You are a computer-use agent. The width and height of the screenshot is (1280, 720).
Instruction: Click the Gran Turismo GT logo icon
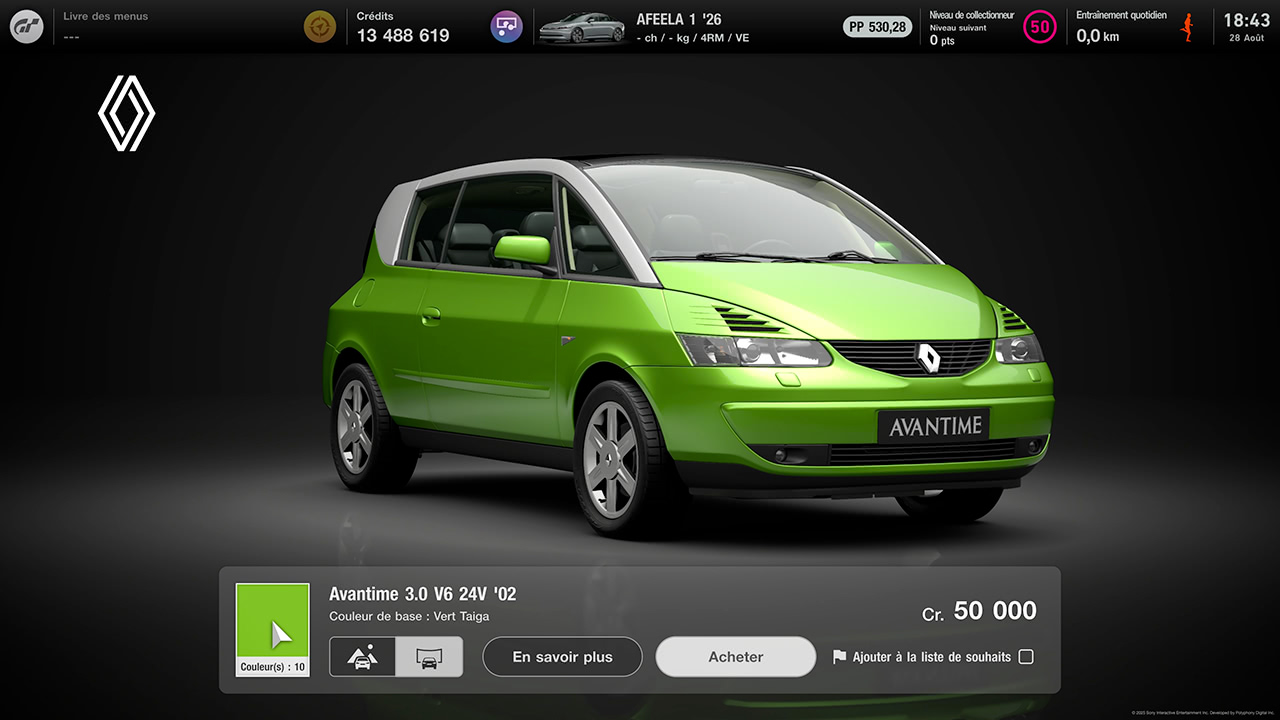(27, 27)
